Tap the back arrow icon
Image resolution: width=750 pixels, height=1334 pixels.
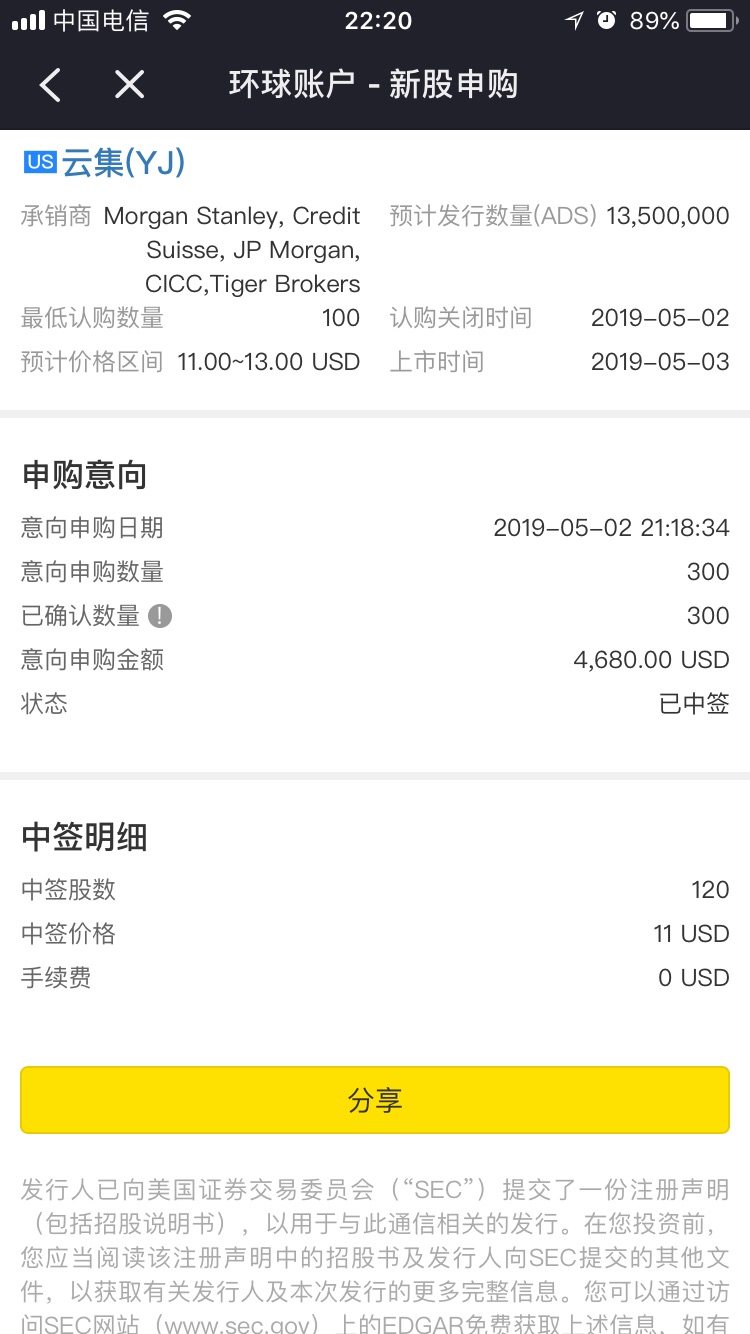point(50,85)
